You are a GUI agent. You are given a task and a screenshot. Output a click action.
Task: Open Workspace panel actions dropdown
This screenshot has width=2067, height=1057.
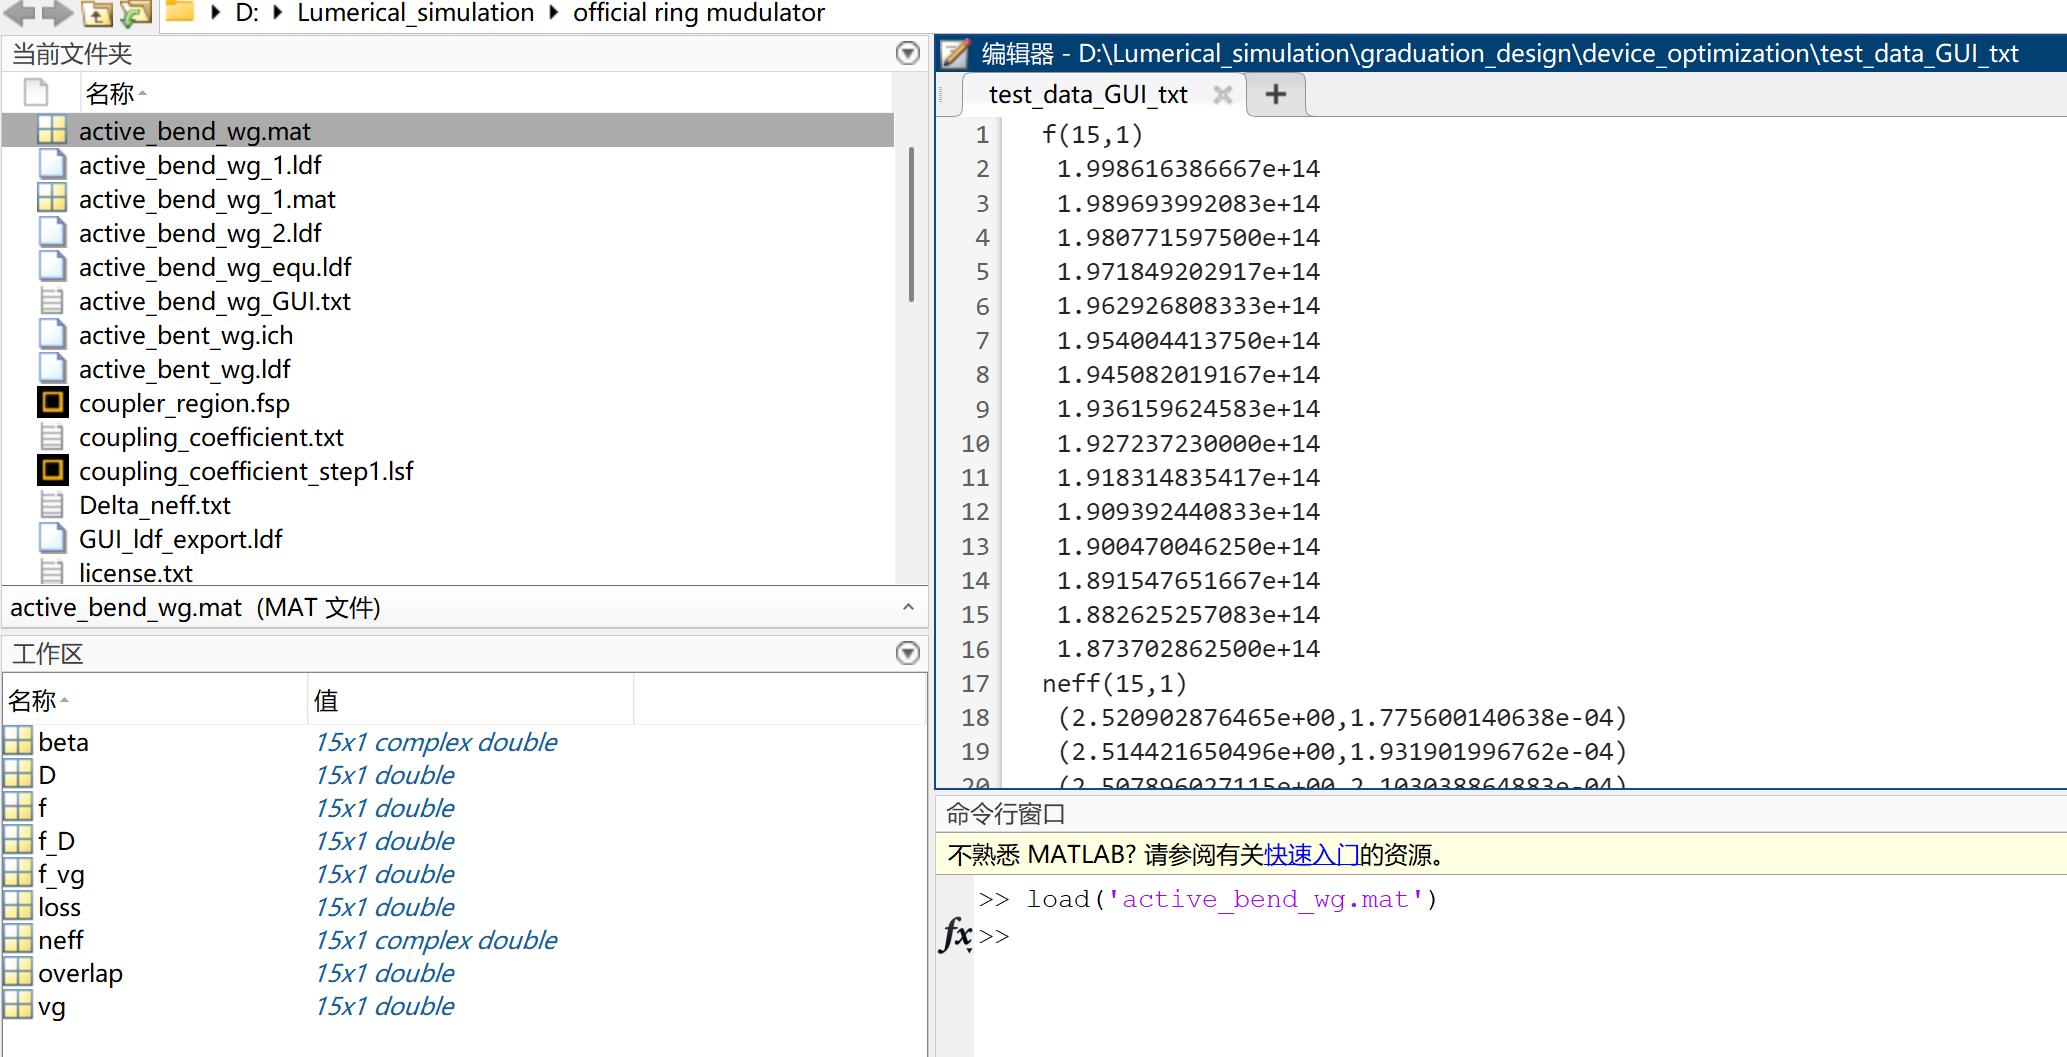point(907,653)
